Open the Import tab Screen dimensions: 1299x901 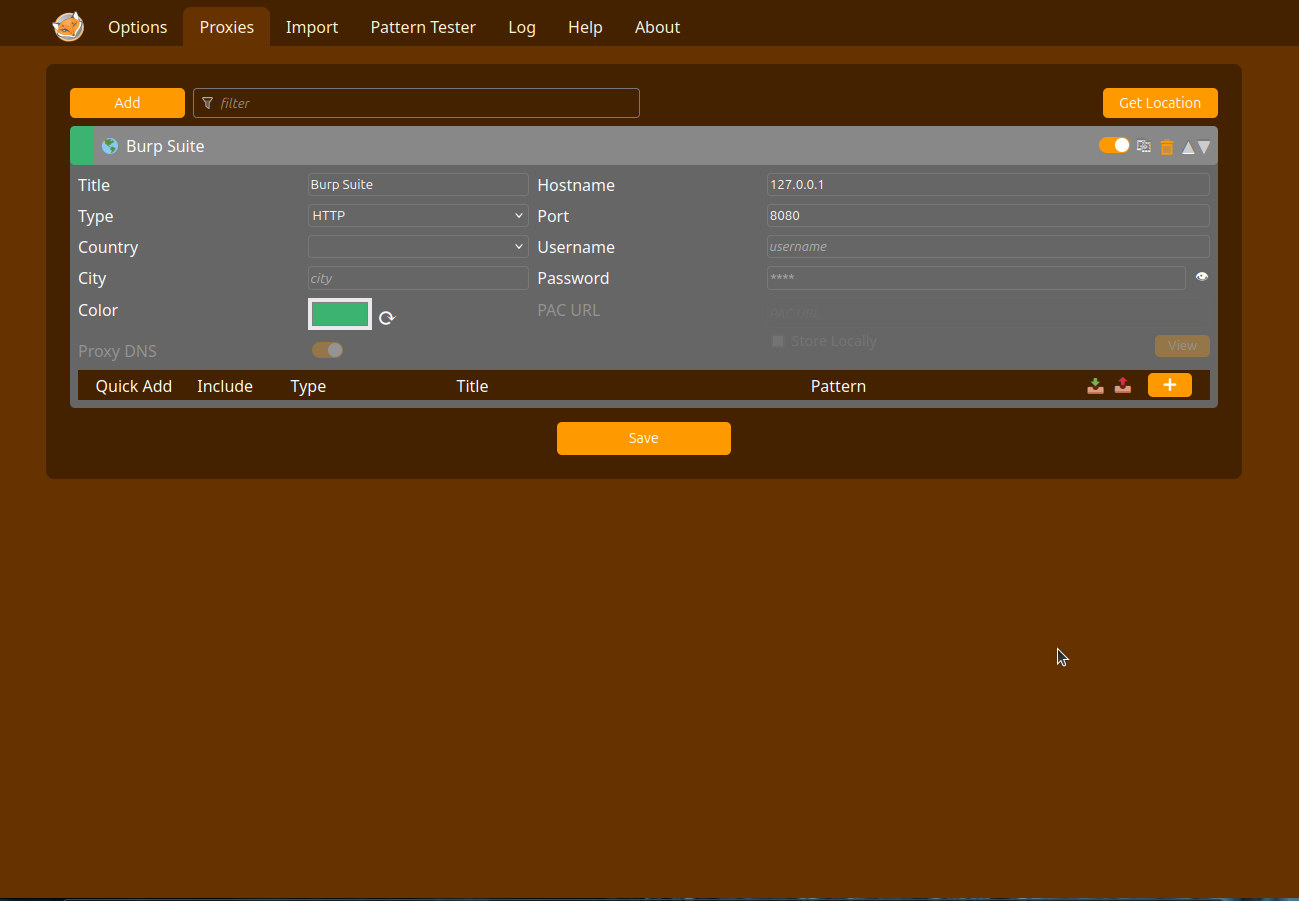pyautogui.click(x=312, y=27)
